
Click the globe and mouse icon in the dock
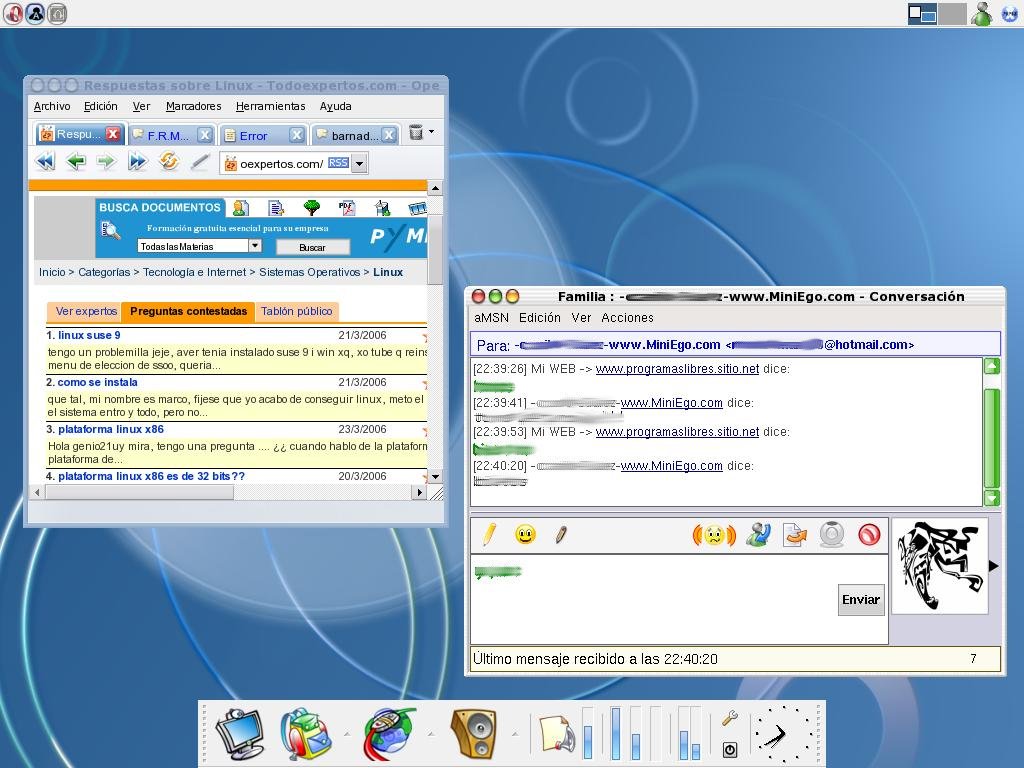click(x=389, y=733)
